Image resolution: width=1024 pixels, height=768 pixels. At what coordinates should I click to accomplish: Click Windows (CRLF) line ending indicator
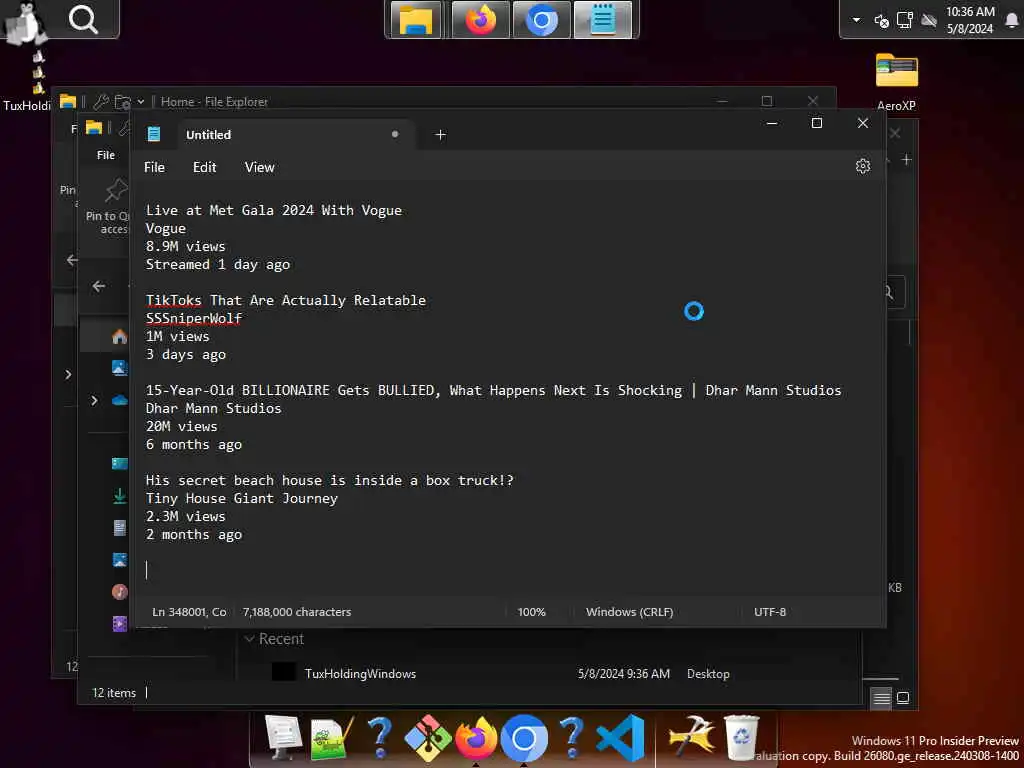coord(629,612)
